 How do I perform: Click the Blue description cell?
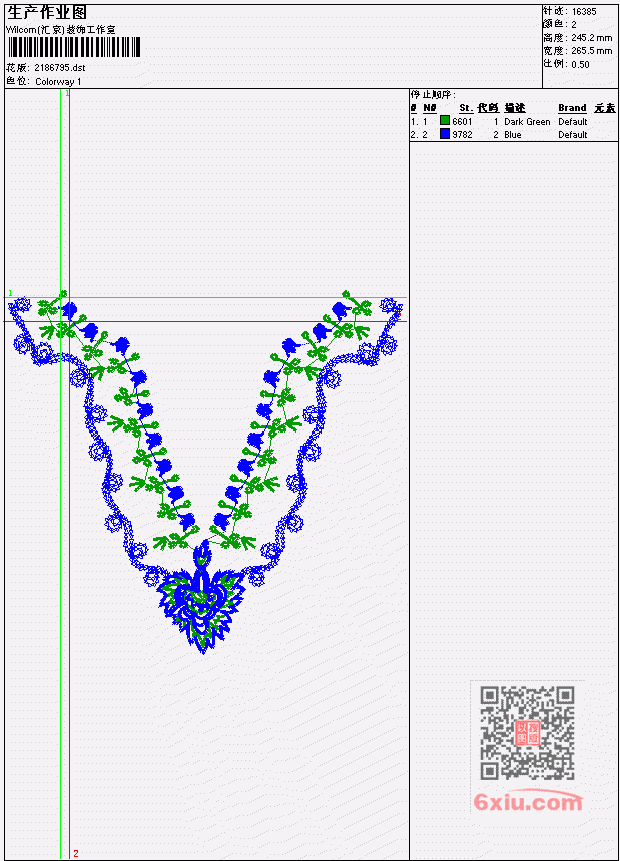[513, 135]
